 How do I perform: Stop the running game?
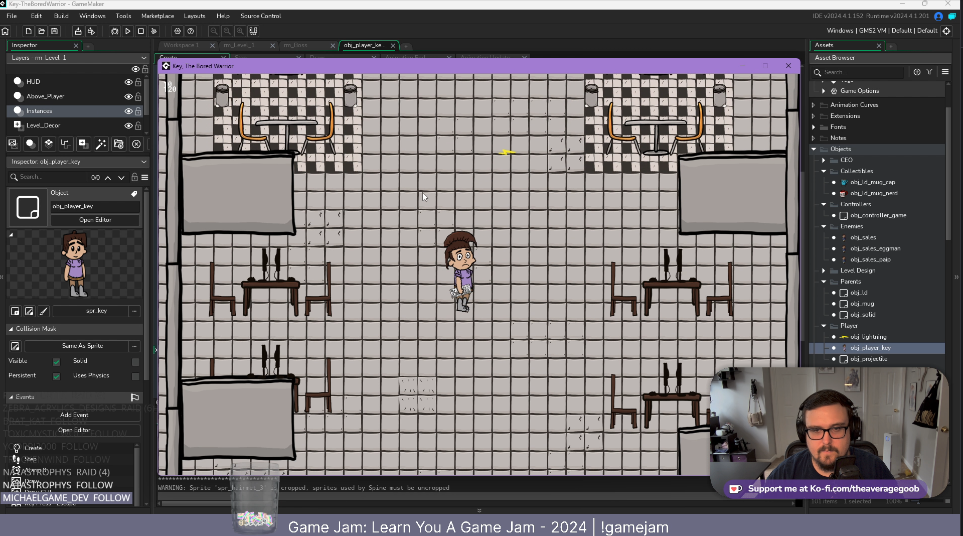tap(141, 31)
